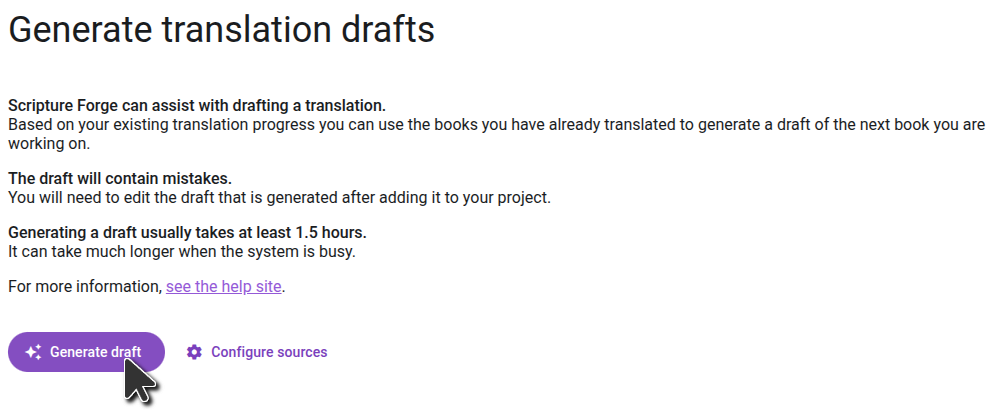Open the 'see the help site' link
Image resolution: width=1000 pixels, height=420 pixels.
pyautogui.click(x=224, y=287)
